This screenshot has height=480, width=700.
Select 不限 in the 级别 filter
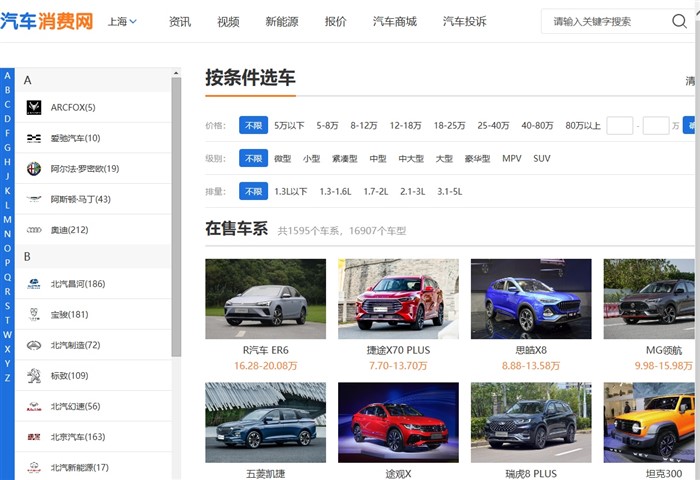pyautogui.click(x=254, y=159)
